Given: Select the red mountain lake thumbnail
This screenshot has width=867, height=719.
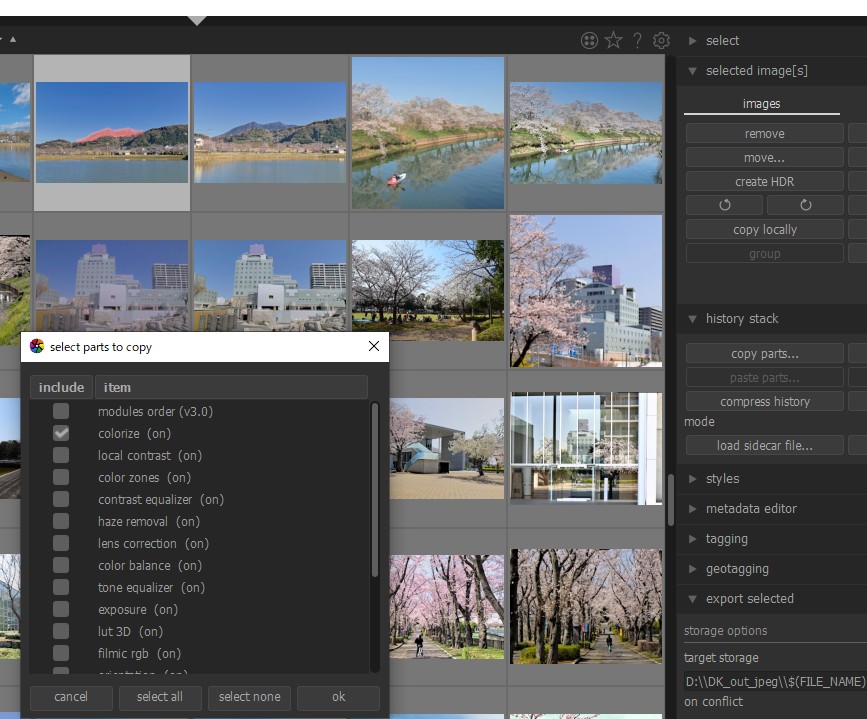Looking at the screenshot, I should 112,132.
